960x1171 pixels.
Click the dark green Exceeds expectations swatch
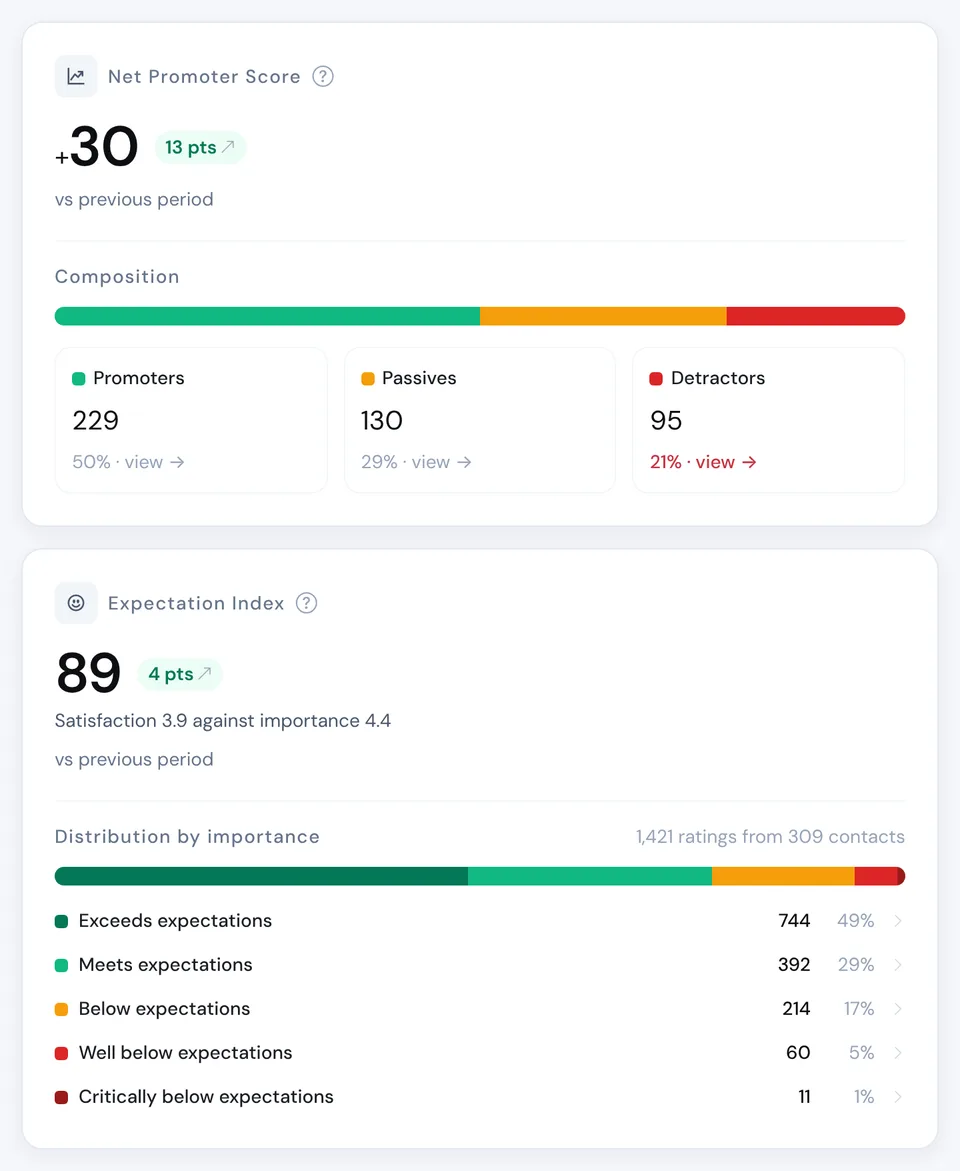61,922
